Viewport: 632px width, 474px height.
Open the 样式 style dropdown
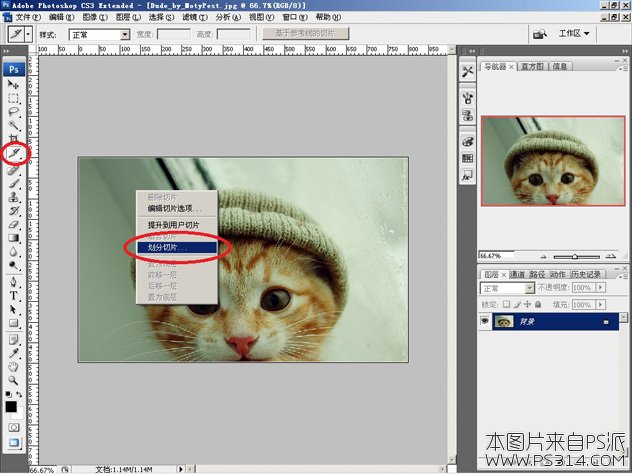point(100,34)
